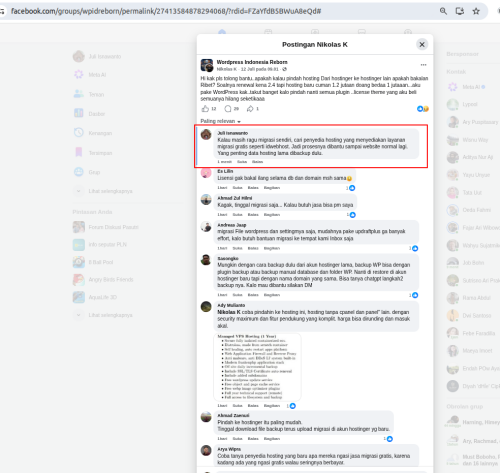Bookmark the page using the star icon

(476, 11)
